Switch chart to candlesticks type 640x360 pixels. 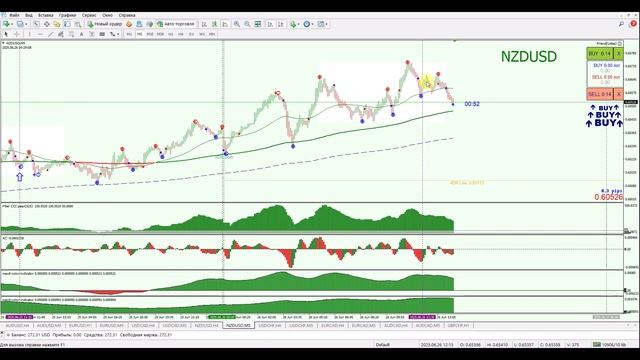[214, 24]
